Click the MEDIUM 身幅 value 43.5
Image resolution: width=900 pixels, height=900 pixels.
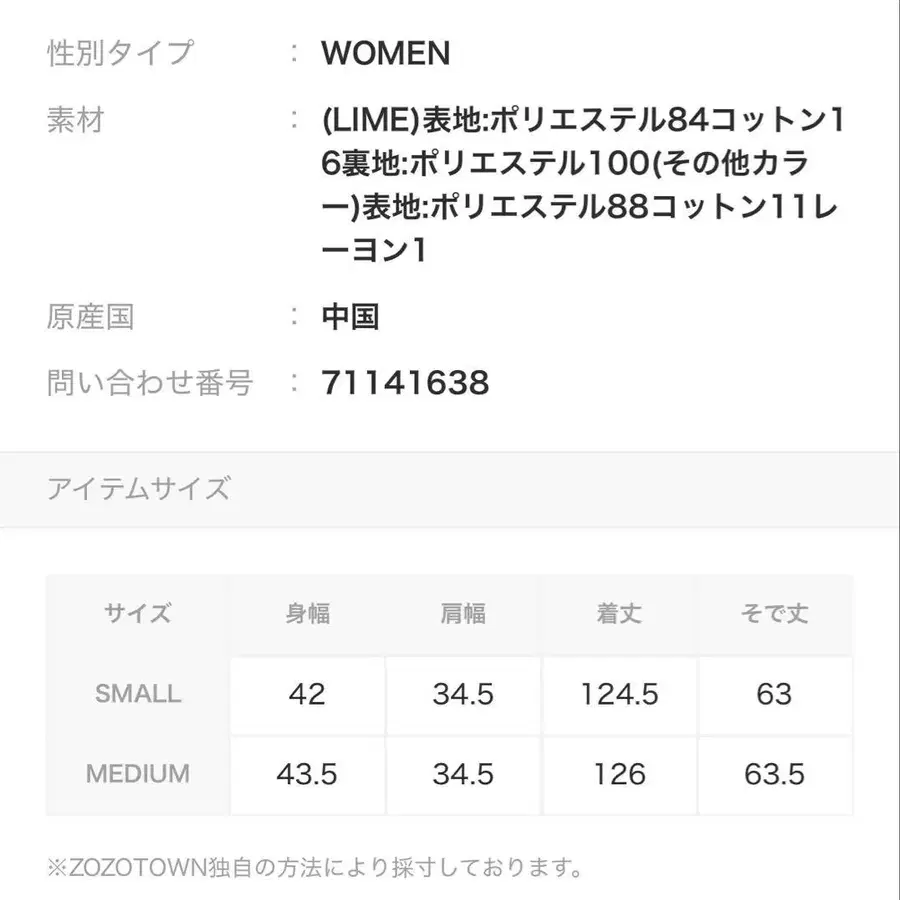coord(307,774)
